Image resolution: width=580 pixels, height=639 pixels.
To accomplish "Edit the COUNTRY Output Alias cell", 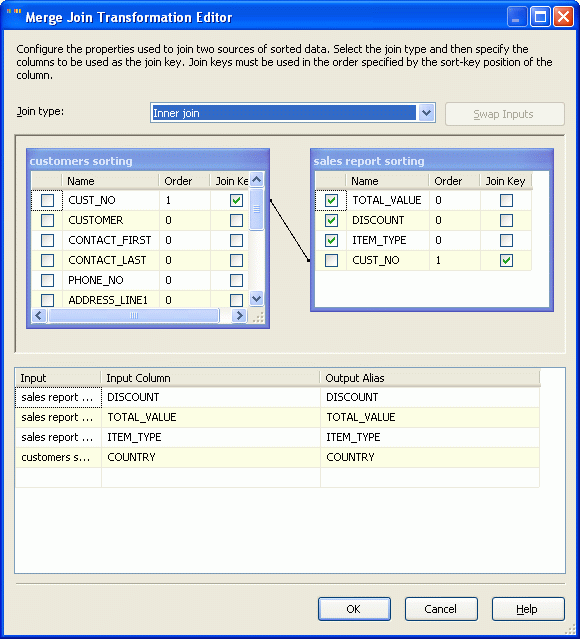I will pos(430,457).
